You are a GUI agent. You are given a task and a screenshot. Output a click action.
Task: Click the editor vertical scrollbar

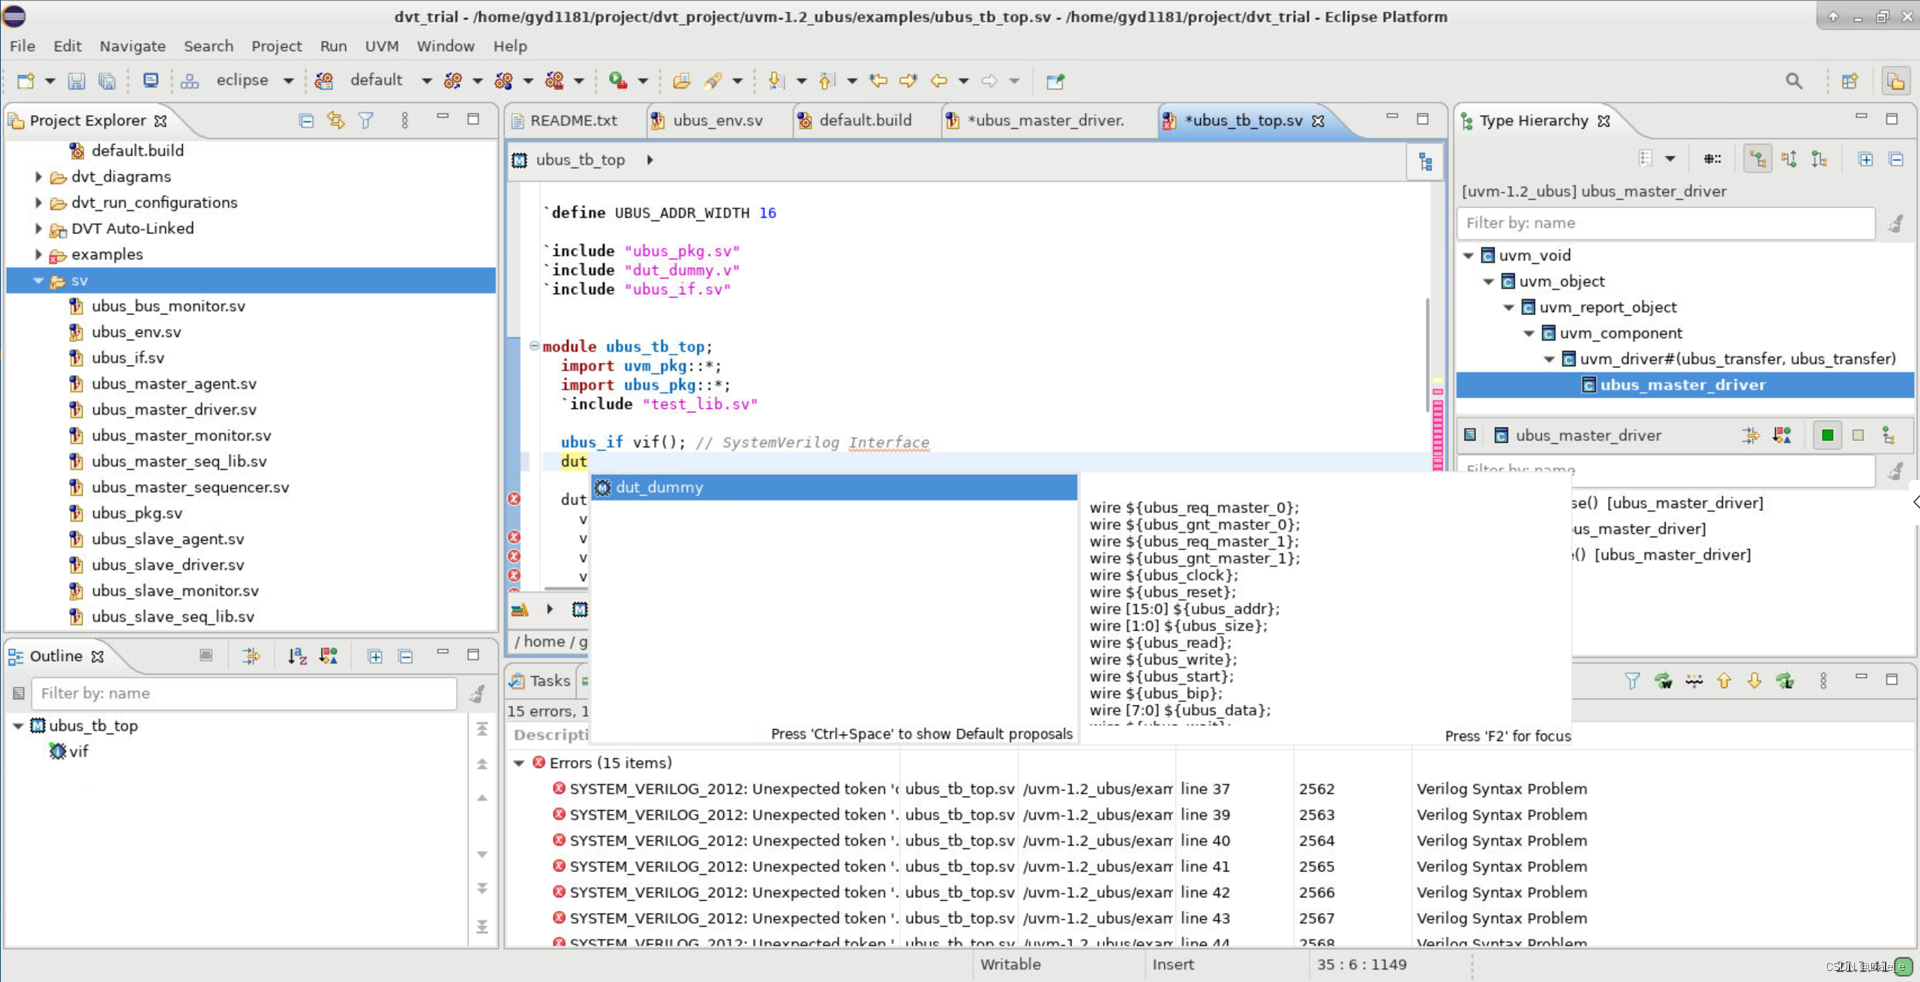coord(1428,355)
